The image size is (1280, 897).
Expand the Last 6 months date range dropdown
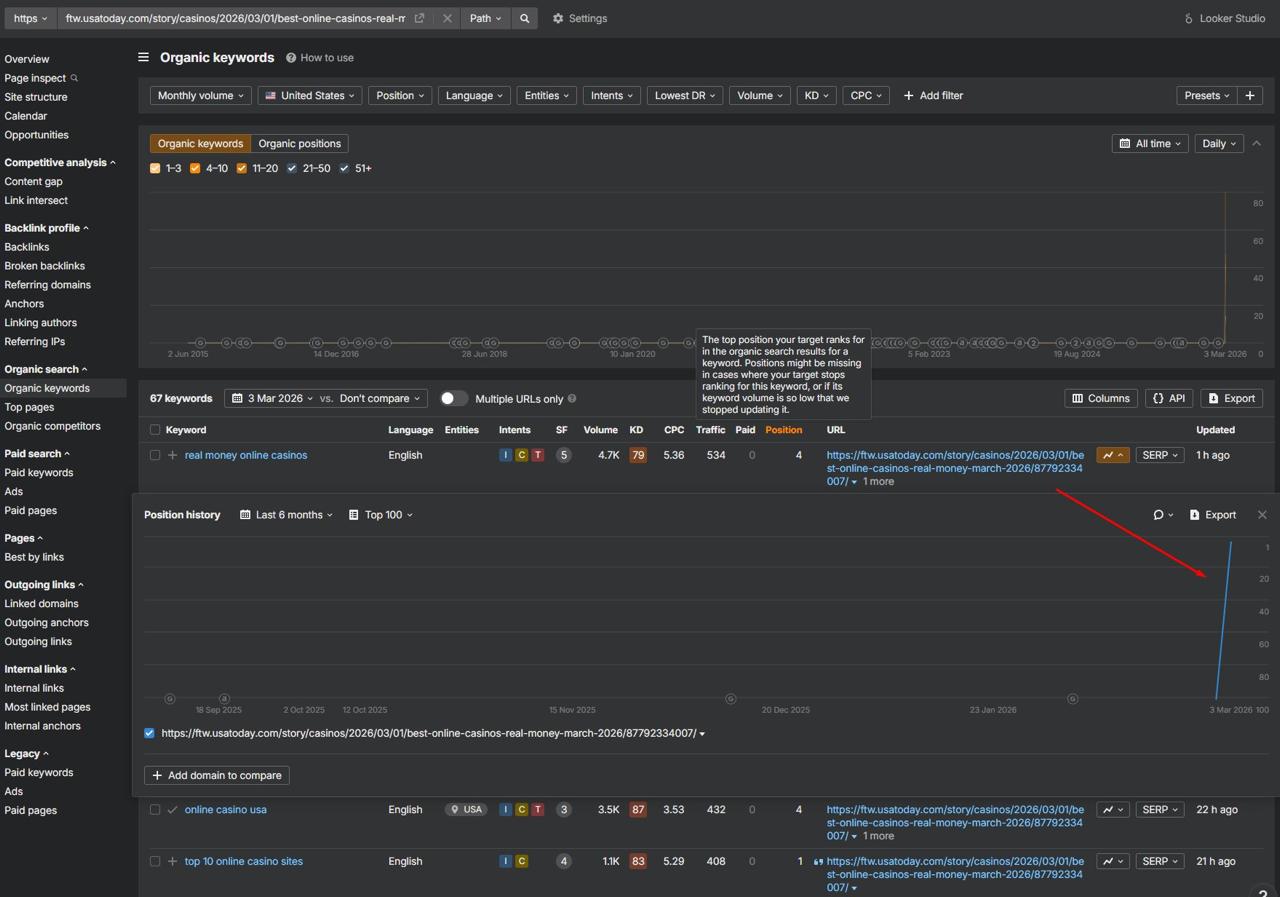tap(287, 515)
